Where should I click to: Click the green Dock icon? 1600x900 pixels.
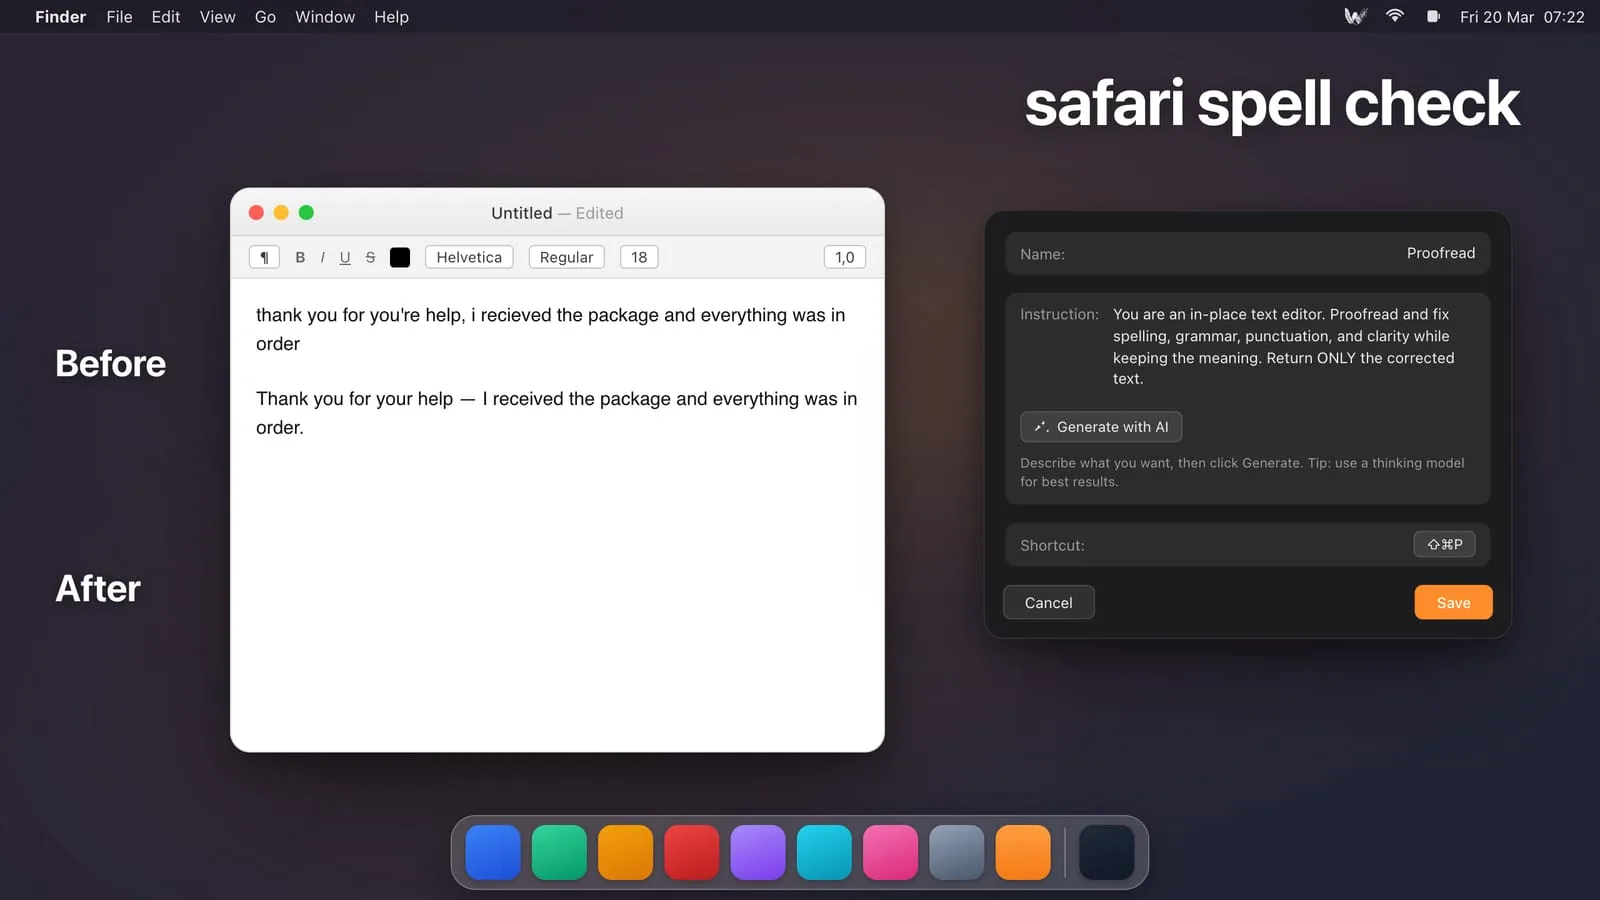pos(559,852)
